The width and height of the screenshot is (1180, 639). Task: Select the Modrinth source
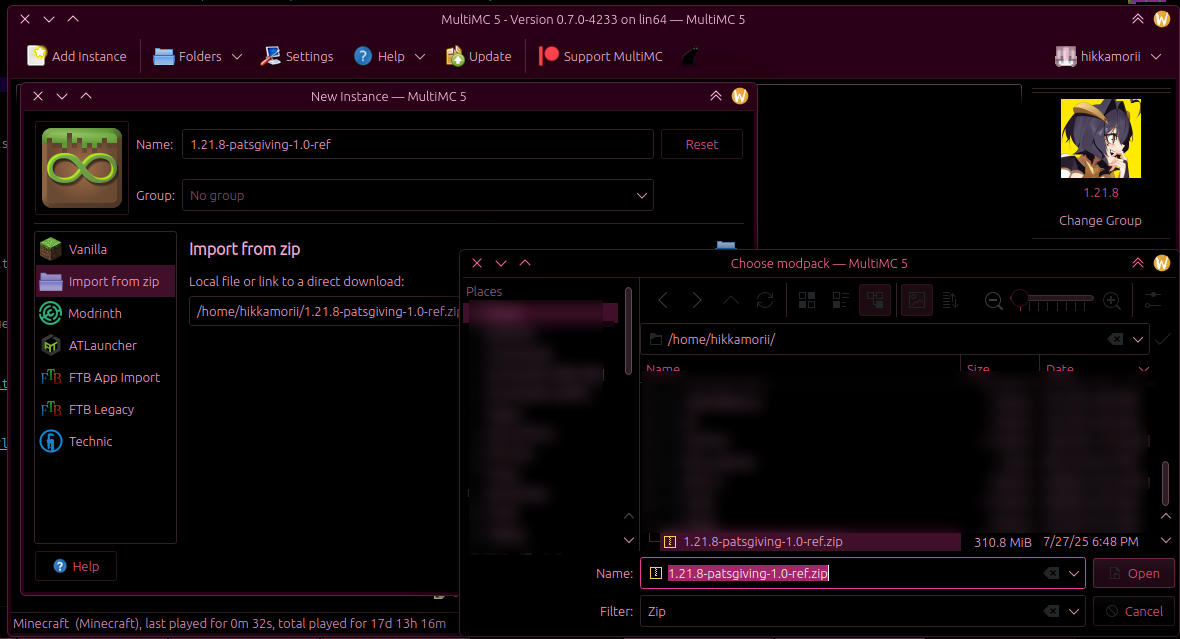pyautogui.click(x=105, y=313)
